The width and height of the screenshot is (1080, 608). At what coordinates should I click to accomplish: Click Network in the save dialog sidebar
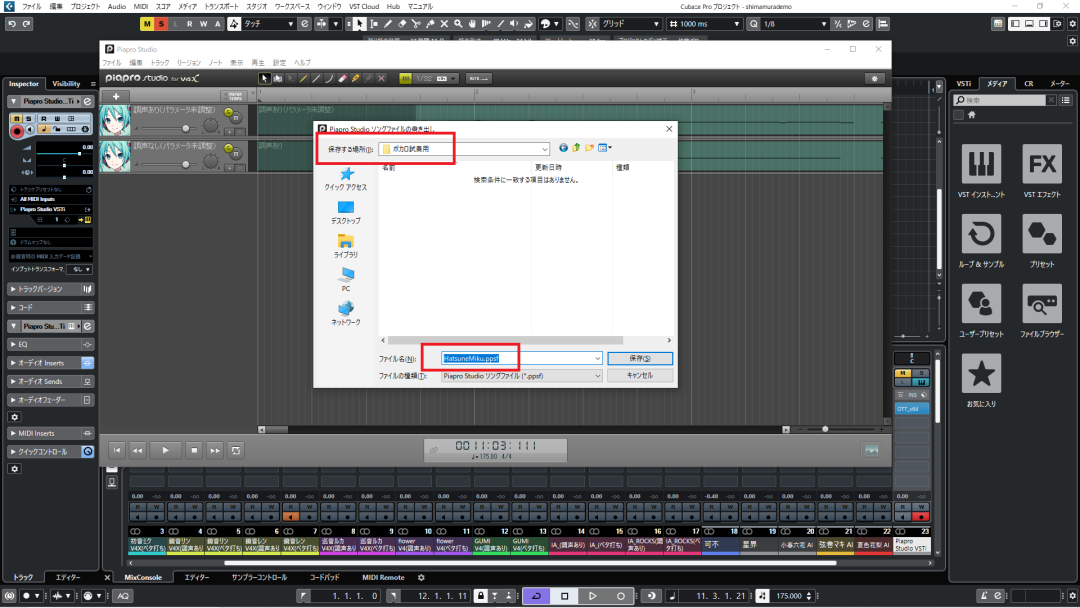(346, 313)
